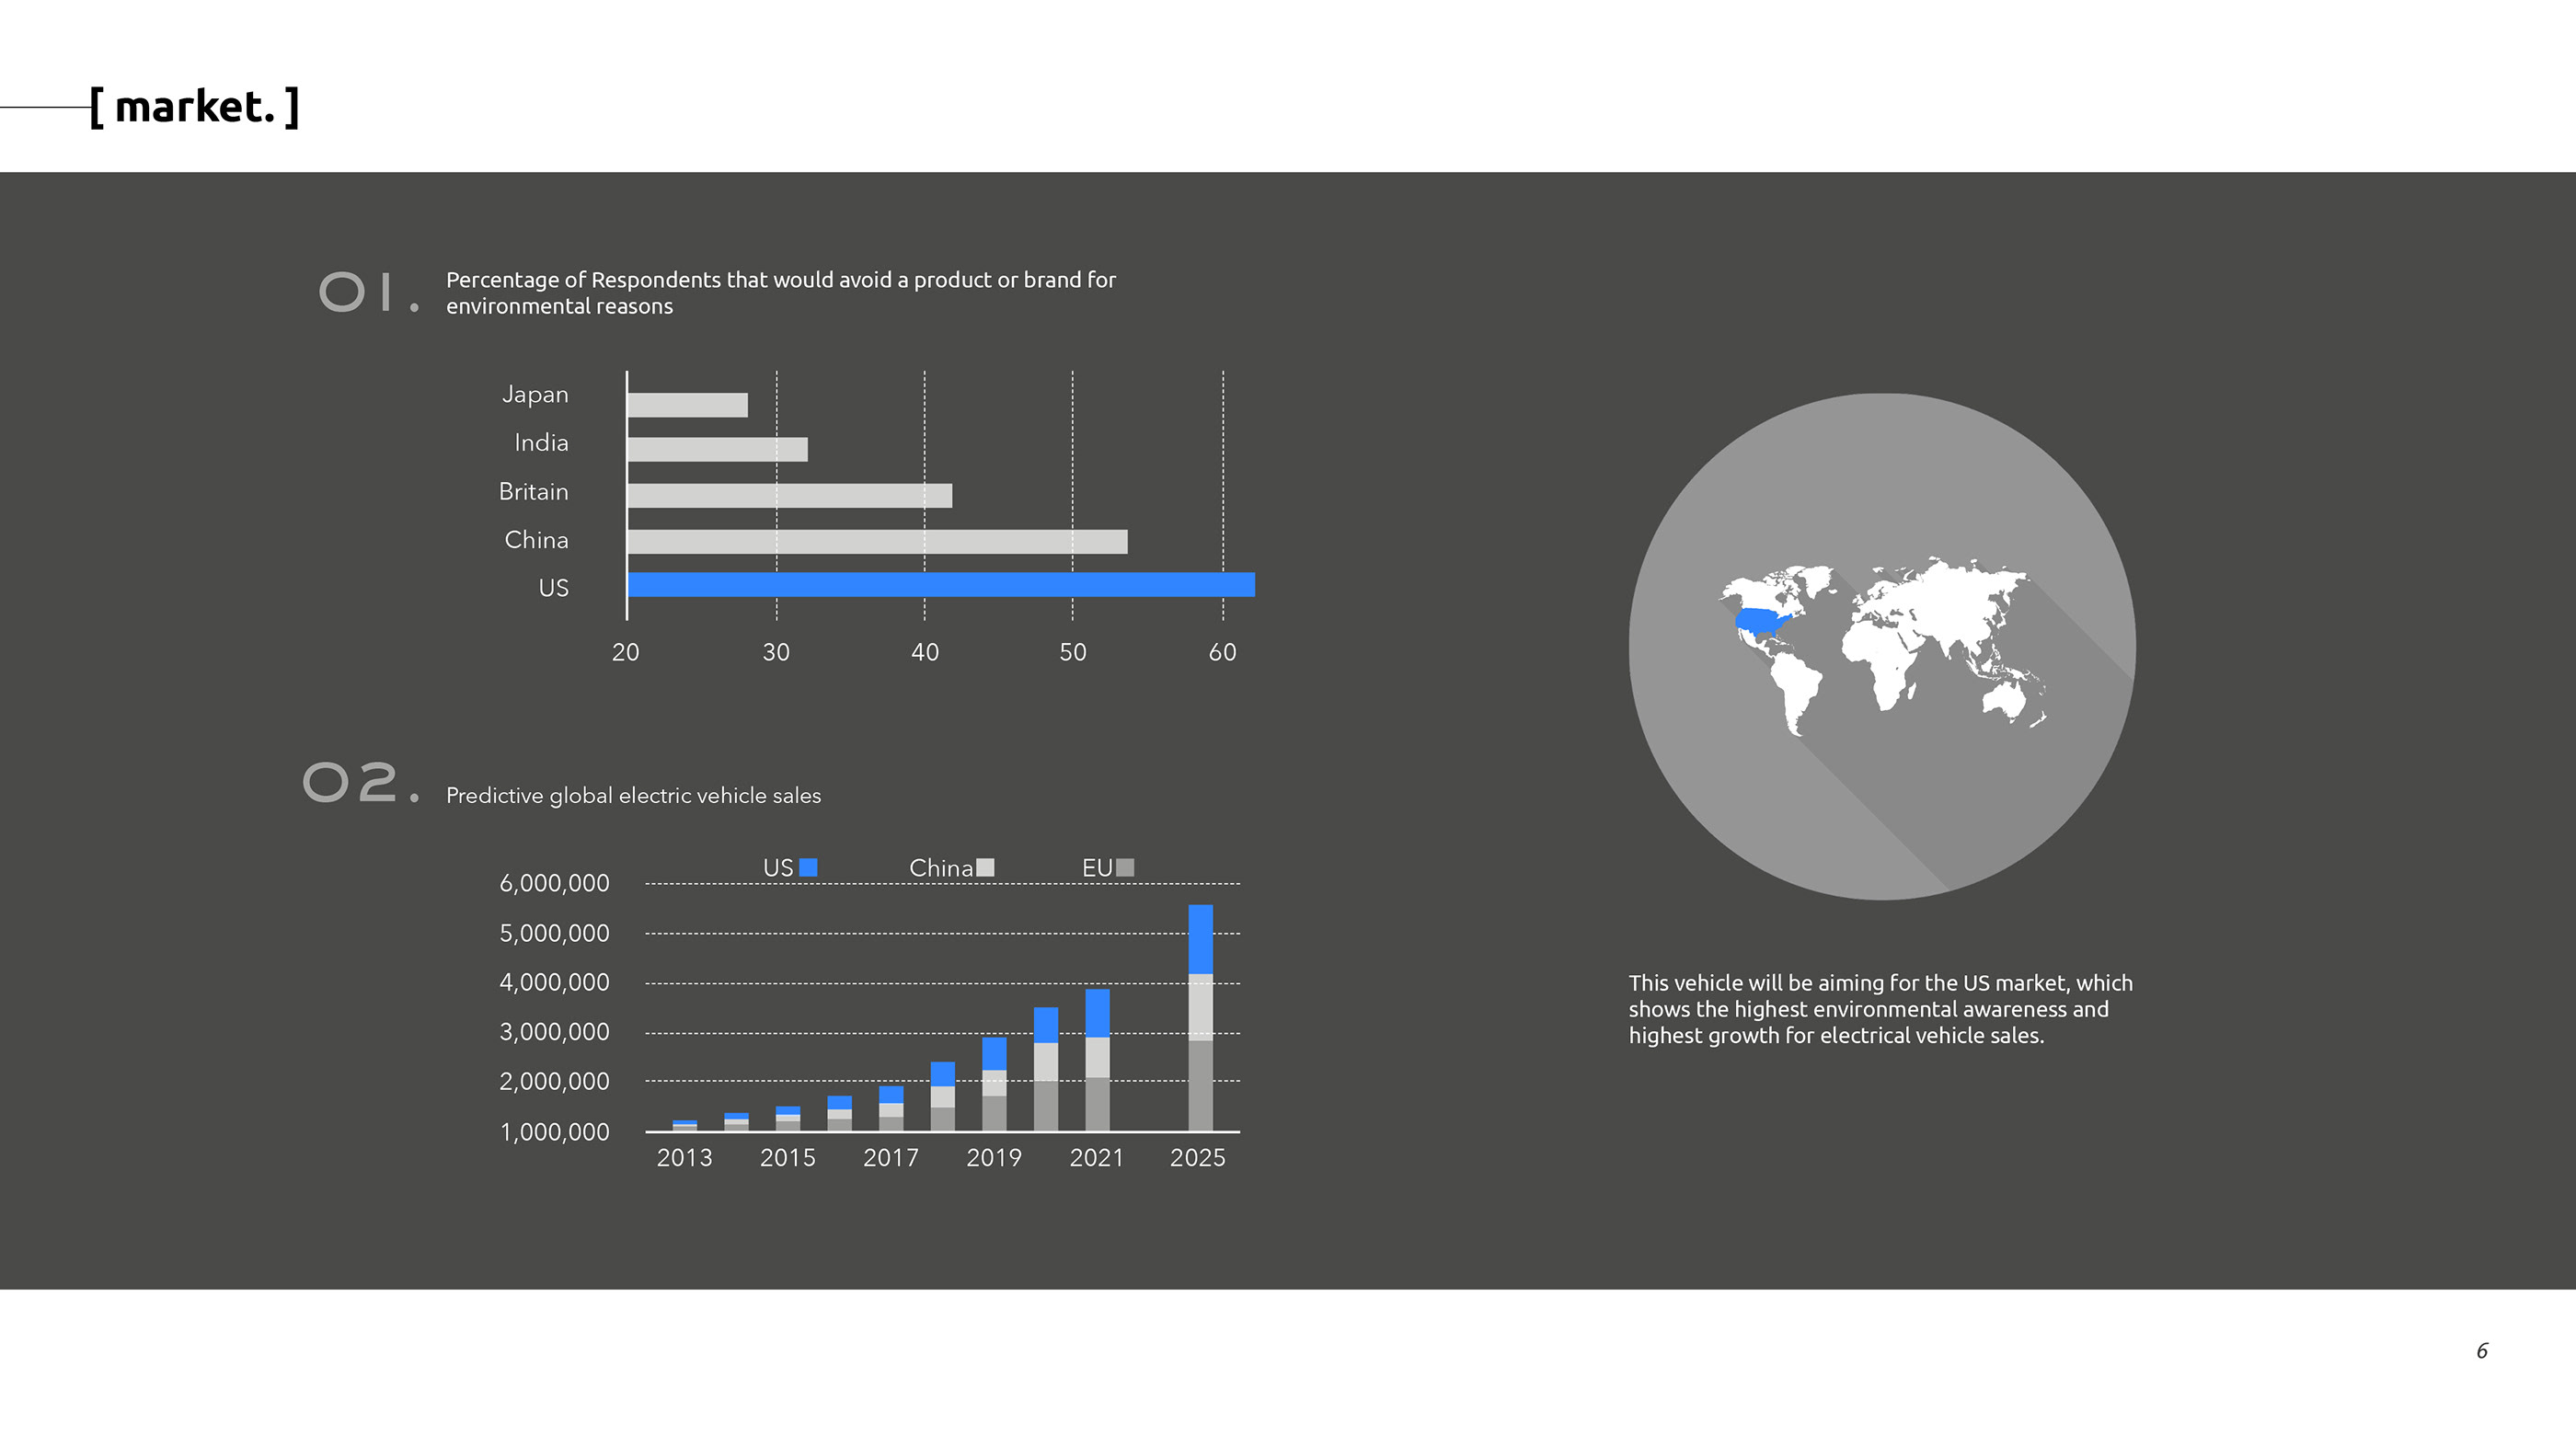Click the 6,000,000 axis label
2576x1446 pixels.
[554, 883]
